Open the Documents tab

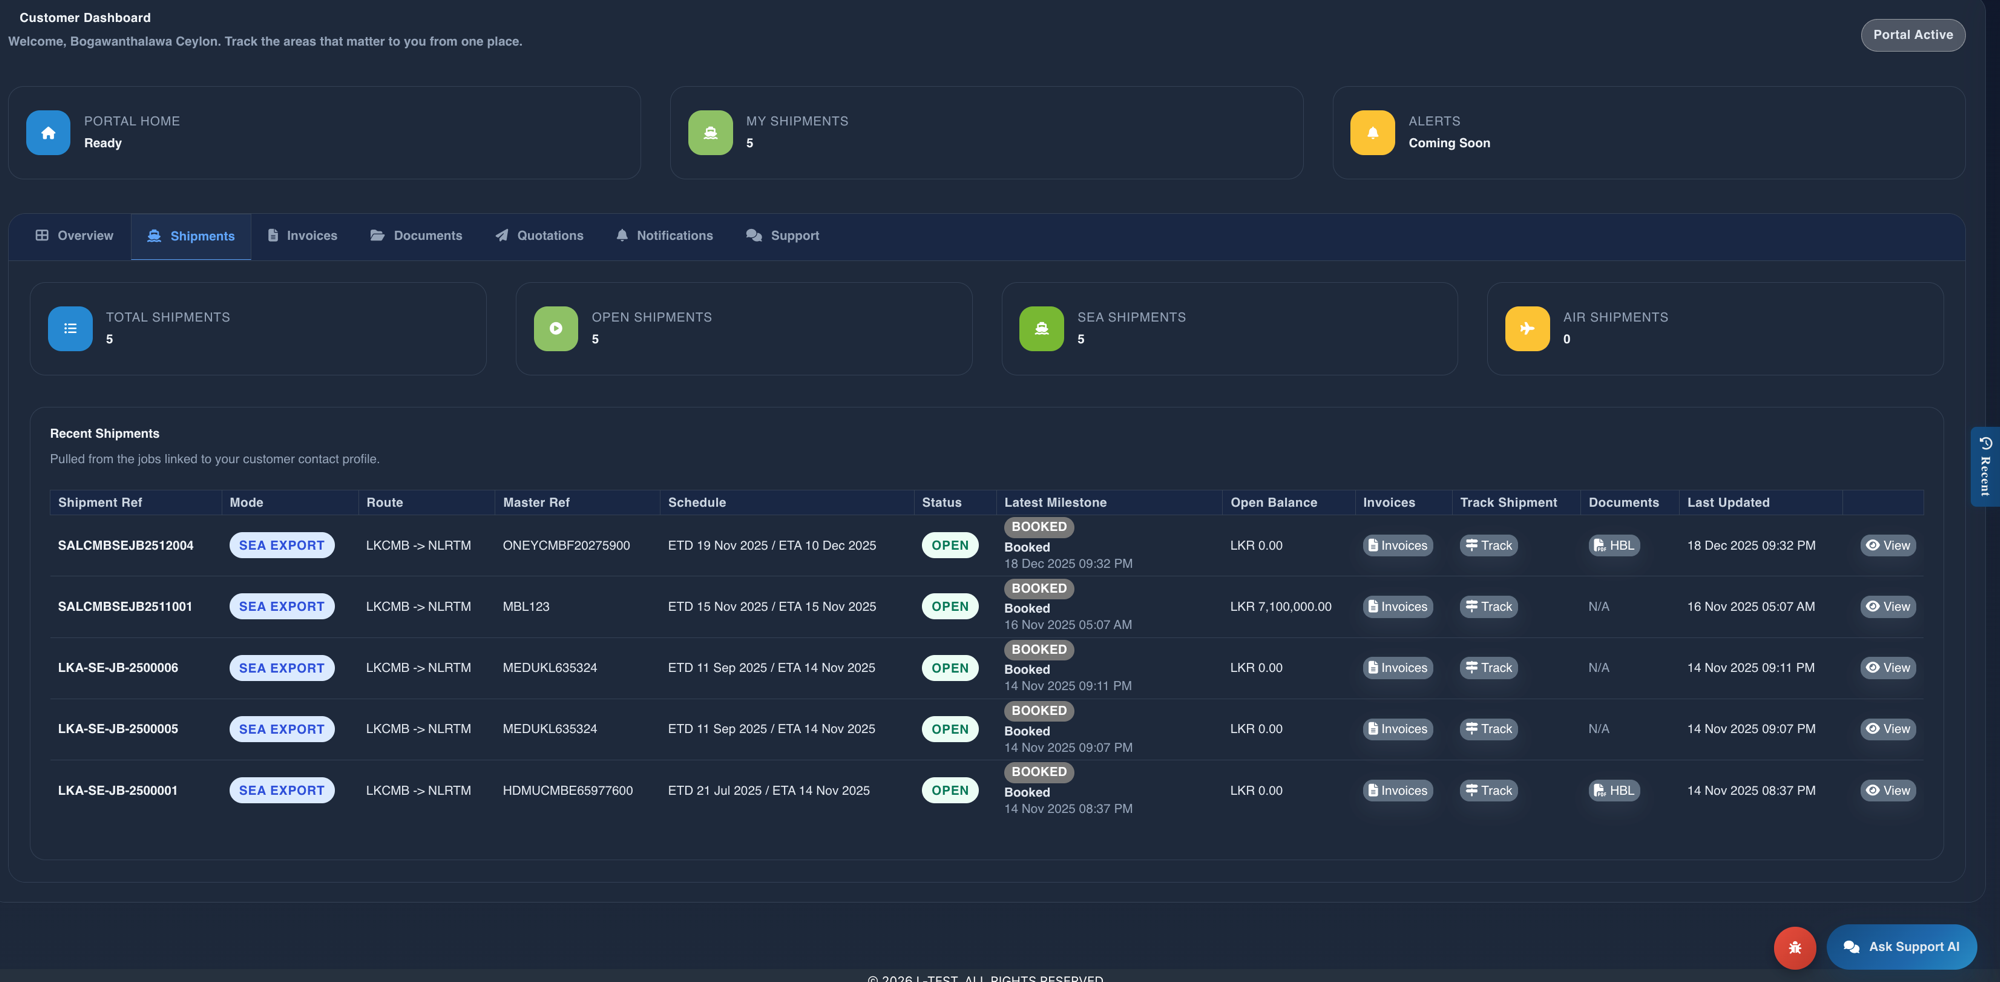click(416, 236)
